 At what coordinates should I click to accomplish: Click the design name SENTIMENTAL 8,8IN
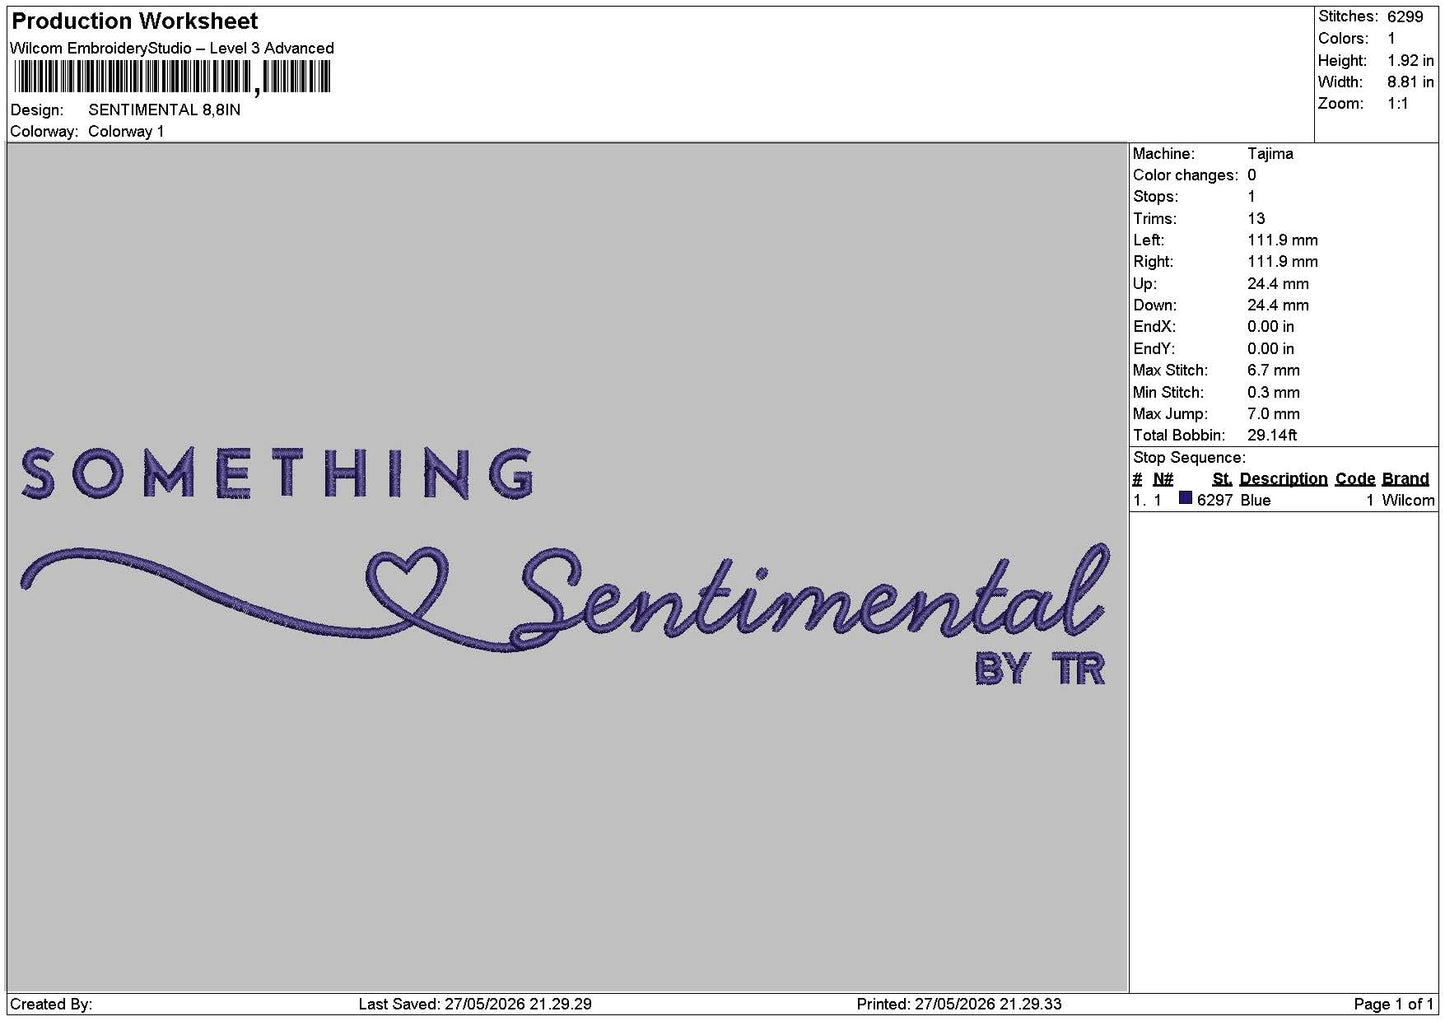tap(164, 110)
